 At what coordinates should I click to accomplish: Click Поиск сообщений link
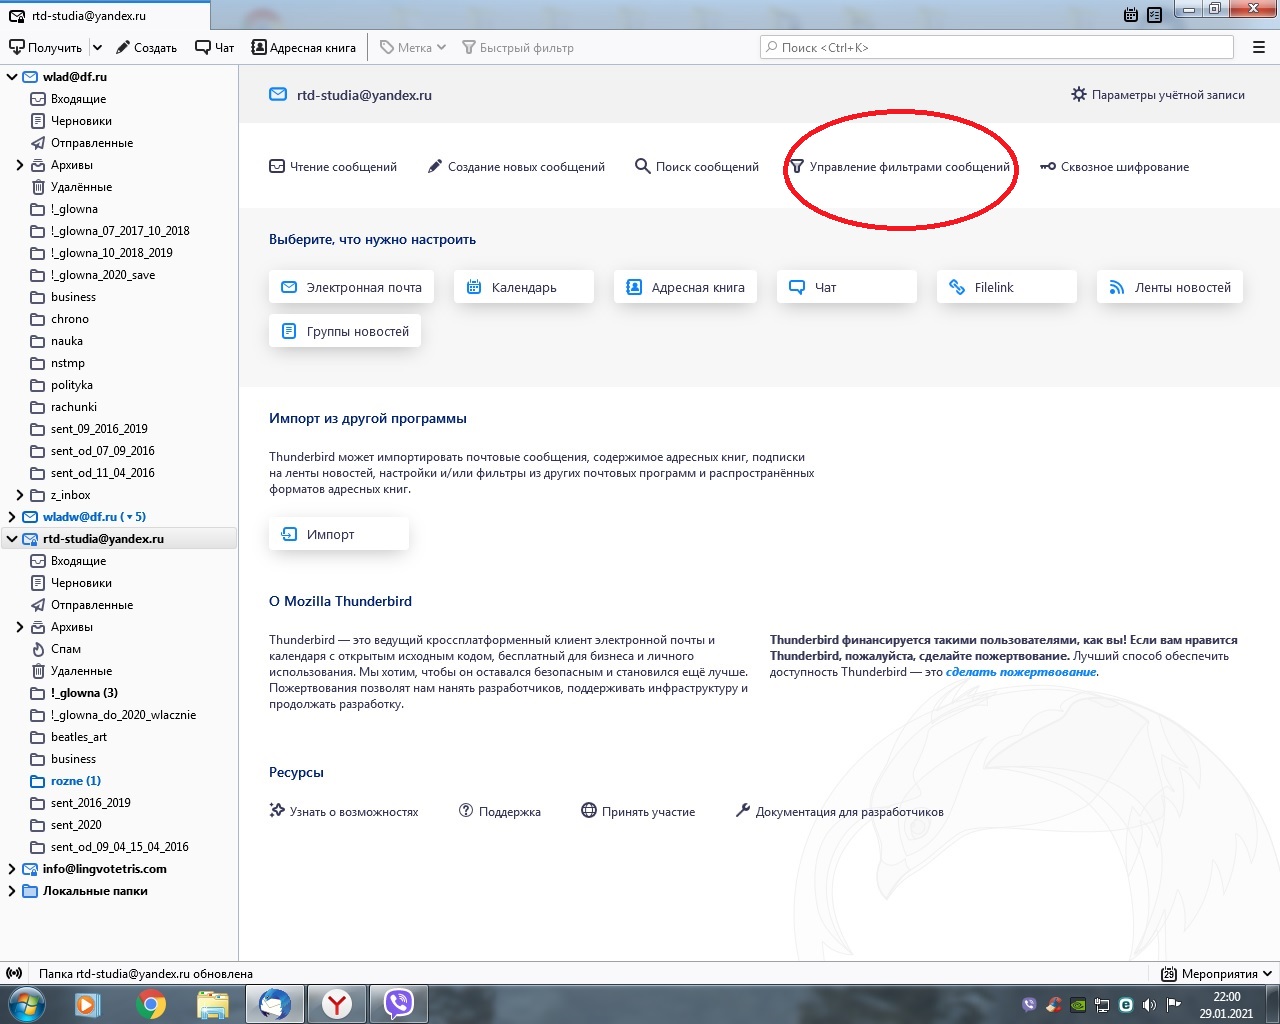point(697,167)
